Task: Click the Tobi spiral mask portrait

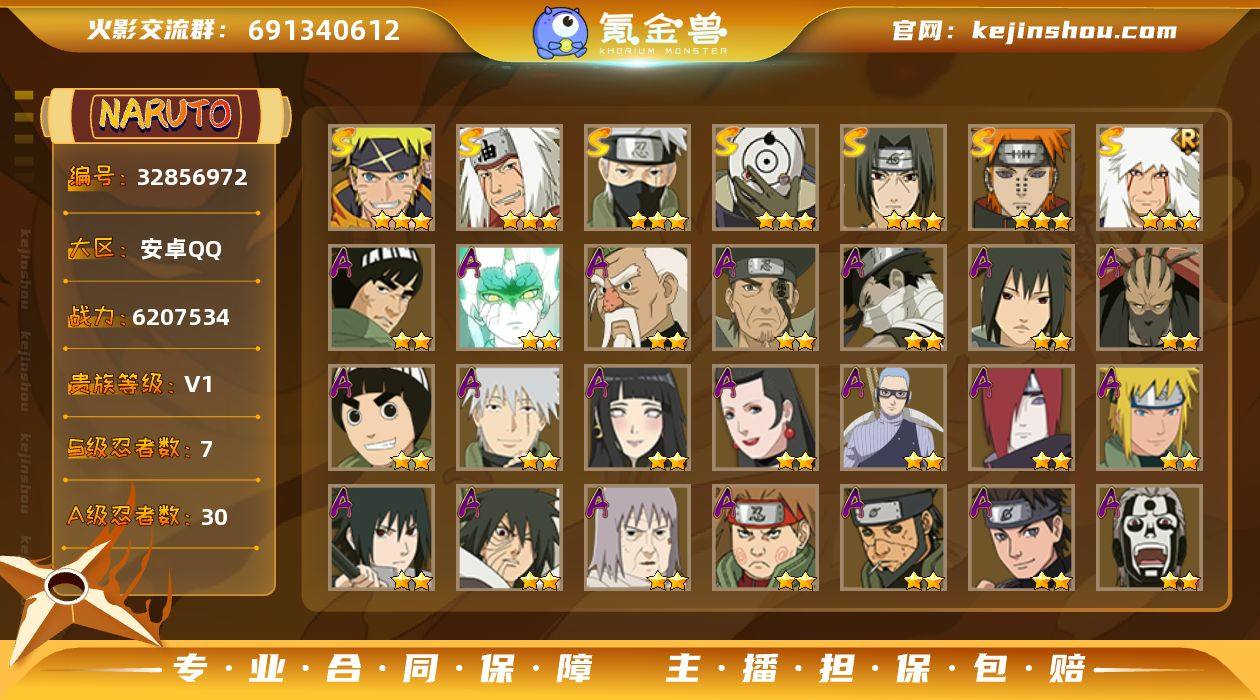Action: click(765, 178)
